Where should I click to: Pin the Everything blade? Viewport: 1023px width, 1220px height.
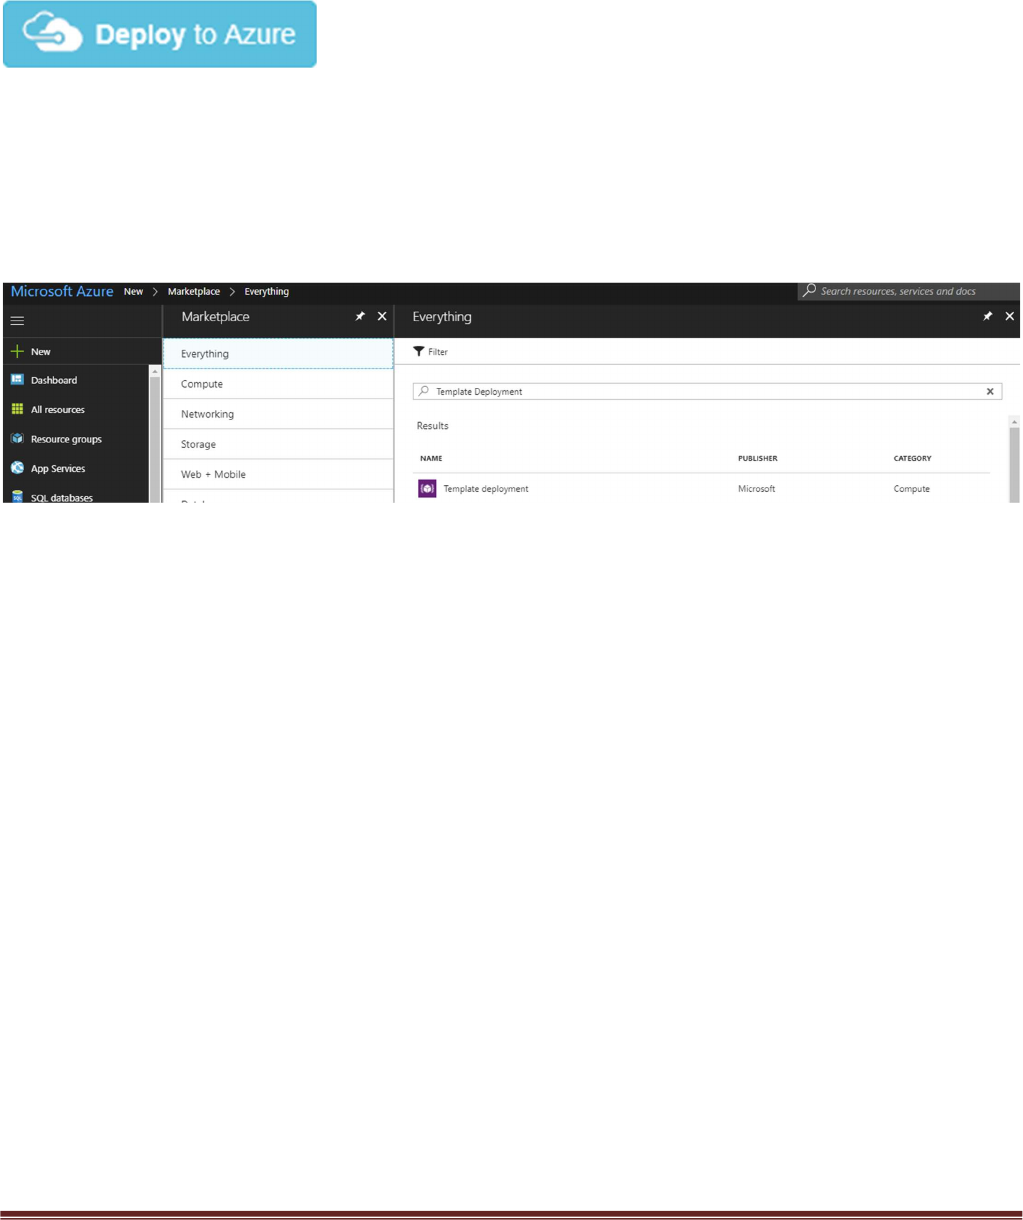coord(987,316)
